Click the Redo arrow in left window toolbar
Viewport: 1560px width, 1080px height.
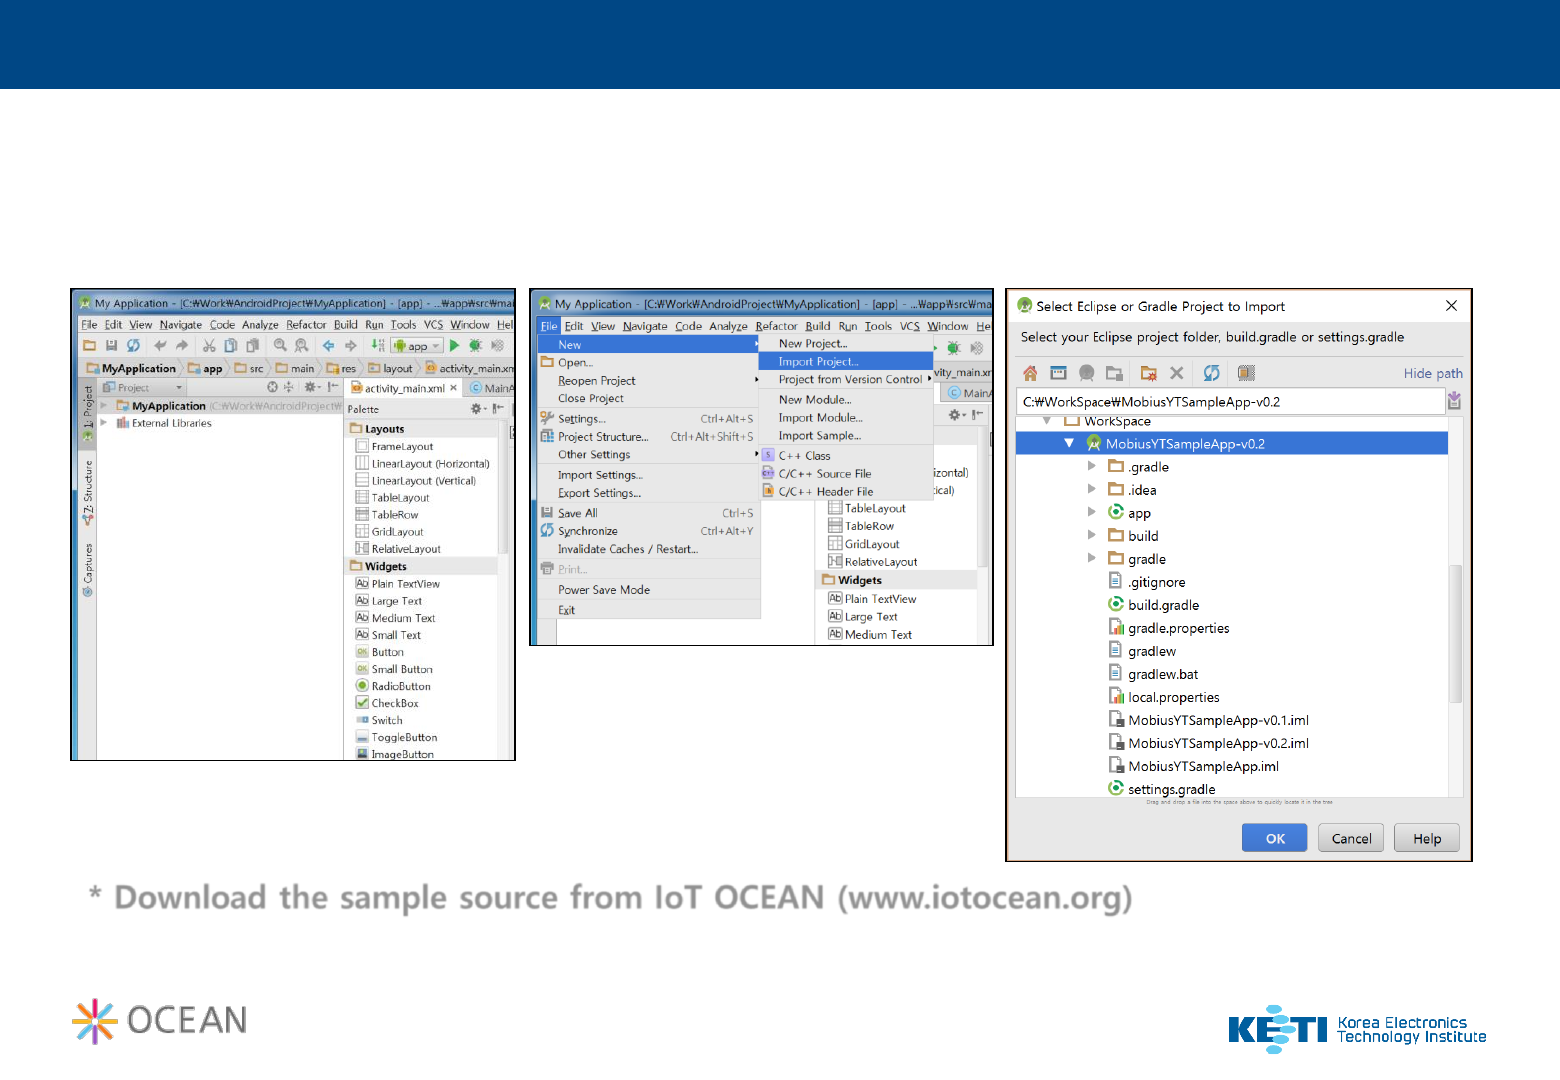182,346
